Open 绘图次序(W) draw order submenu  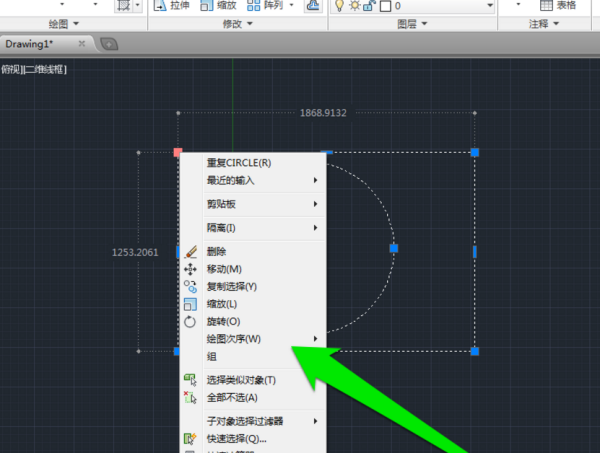click(253, 339)
